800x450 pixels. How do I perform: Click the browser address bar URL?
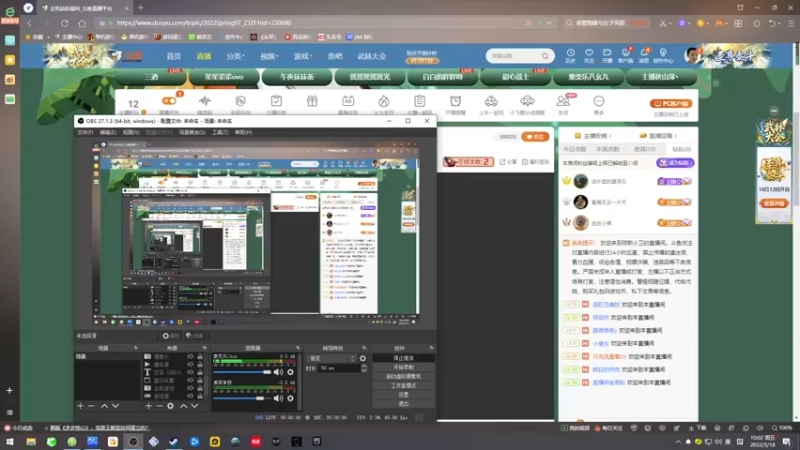[204, 23]
